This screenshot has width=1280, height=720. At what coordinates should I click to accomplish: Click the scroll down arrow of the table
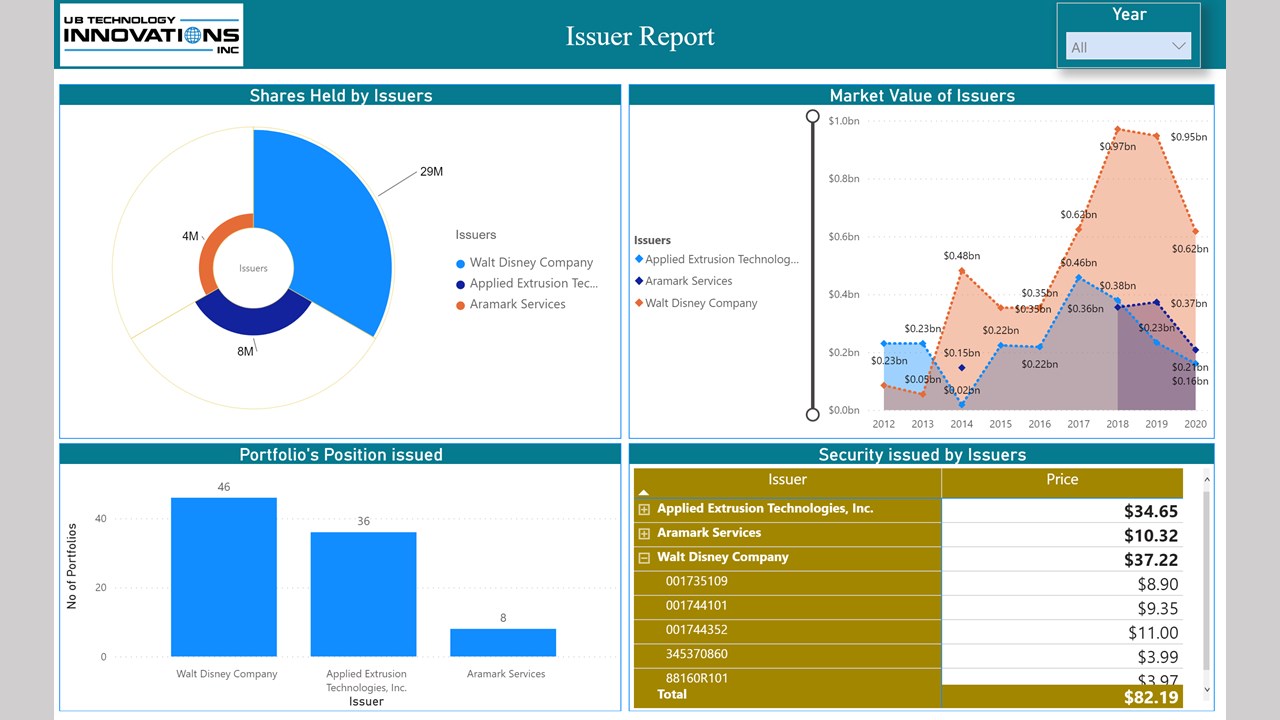pos(1206,689)
